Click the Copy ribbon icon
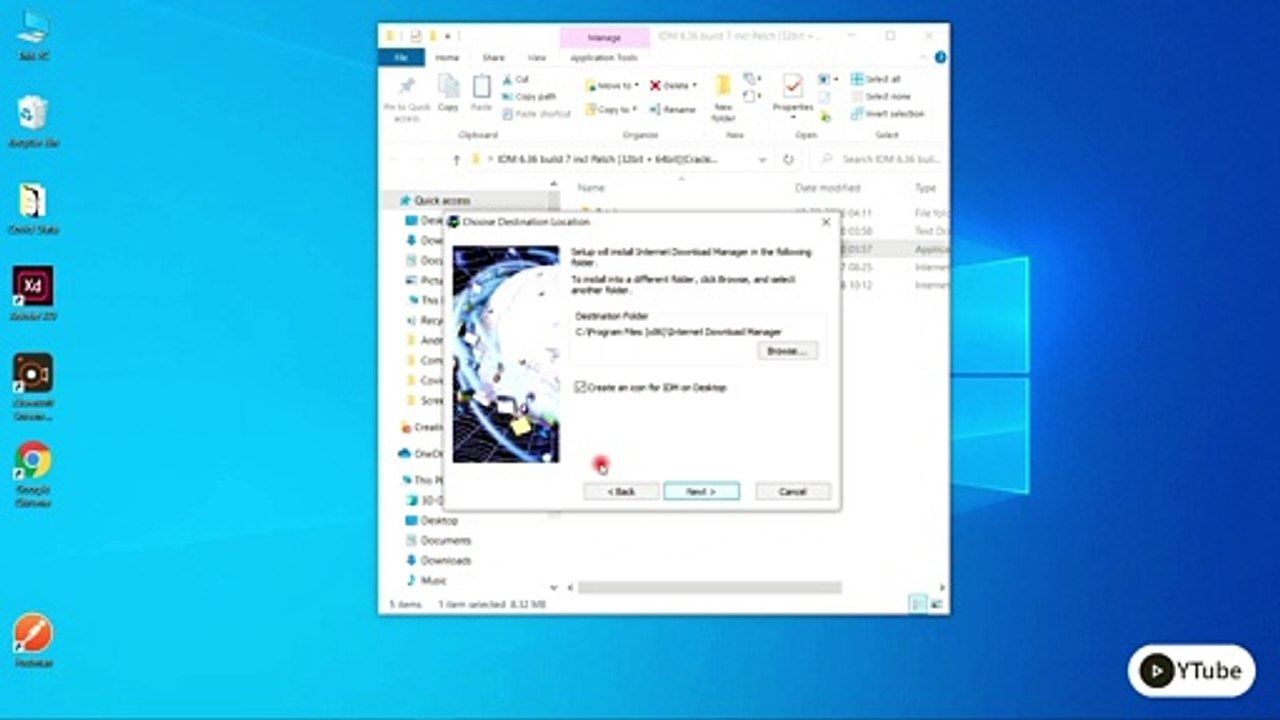 pyautogui.click(x=448, y=94)
